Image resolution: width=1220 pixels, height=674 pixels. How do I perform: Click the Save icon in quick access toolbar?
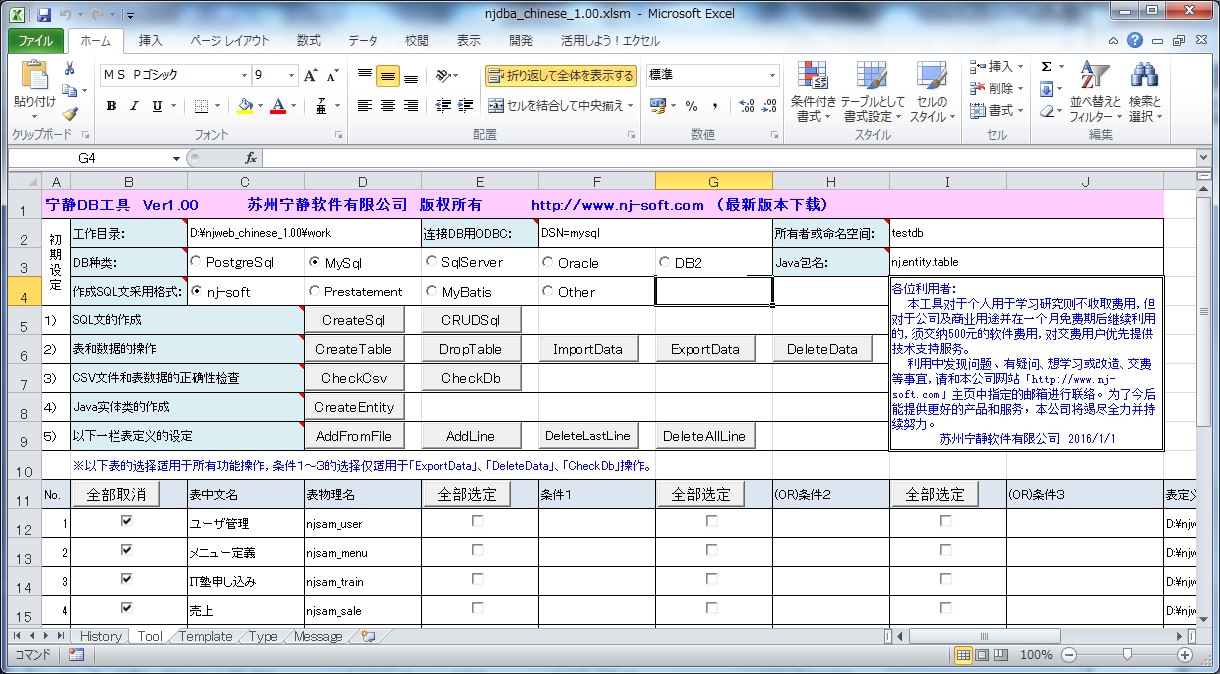click(43, 15)
